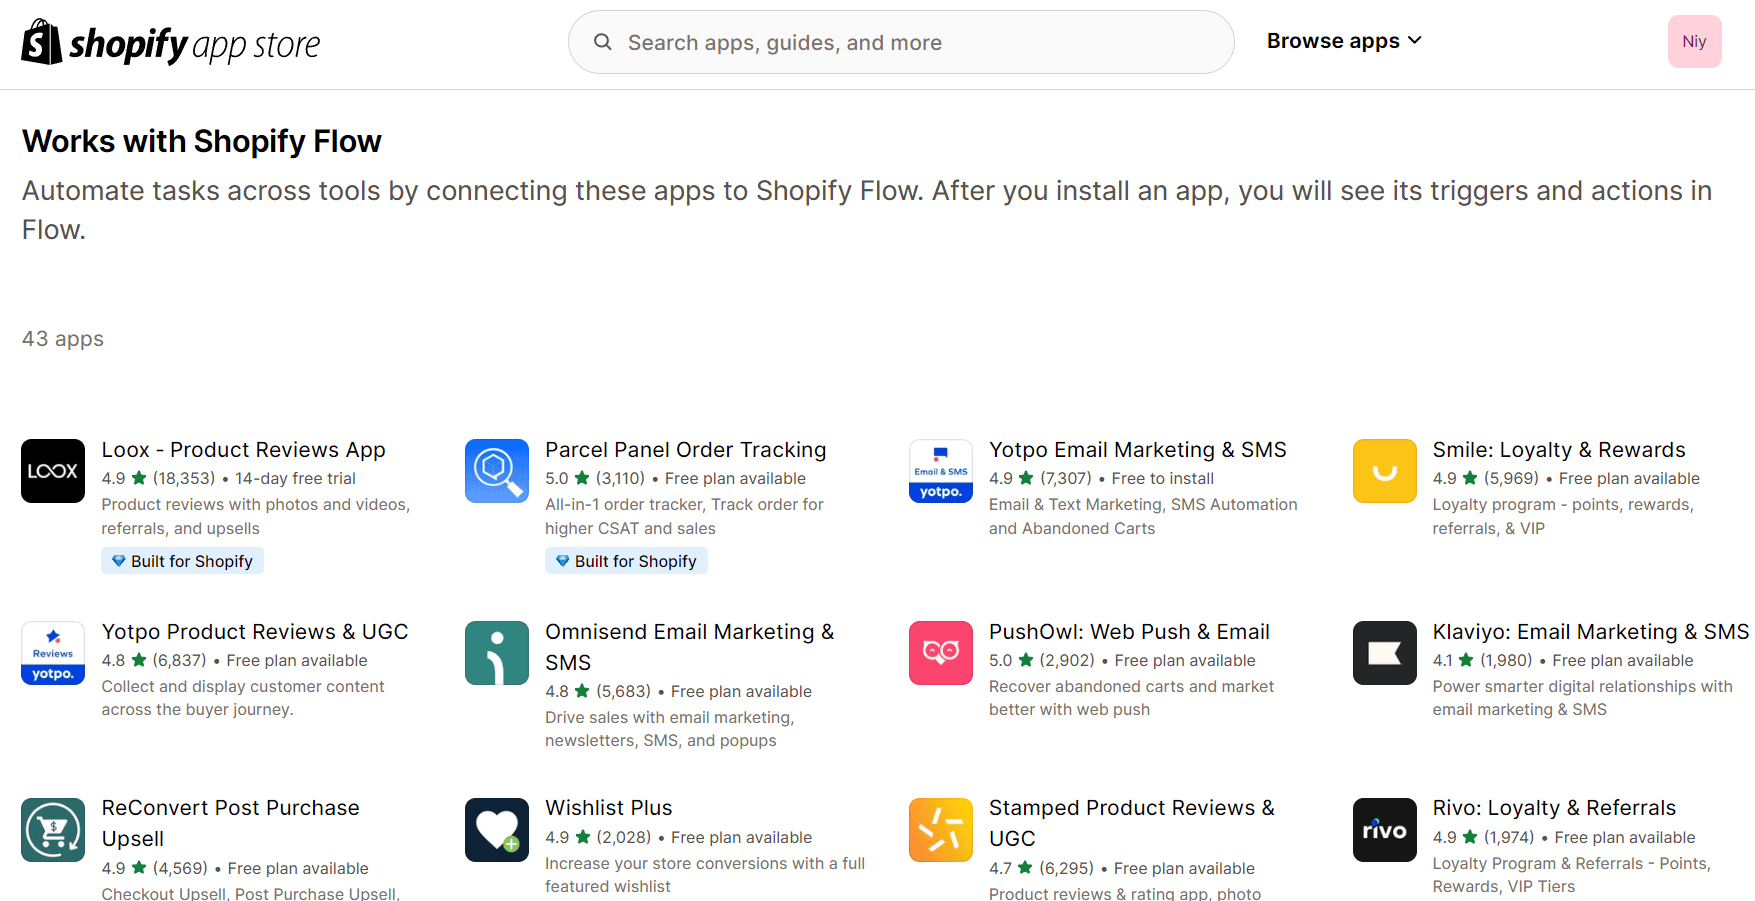Click the Stamped app icon
The image size is (1755, 901).
coord(940,829)
